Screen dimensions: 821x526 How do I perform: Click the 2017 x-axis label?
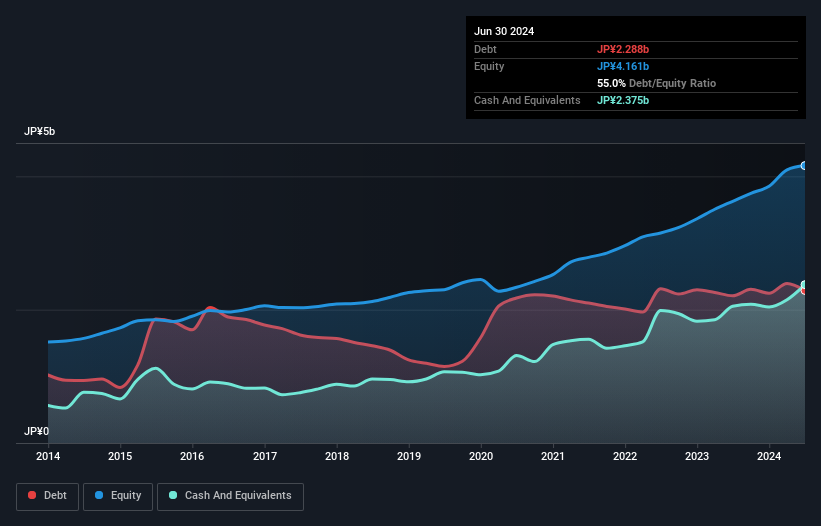click(265, 456)
